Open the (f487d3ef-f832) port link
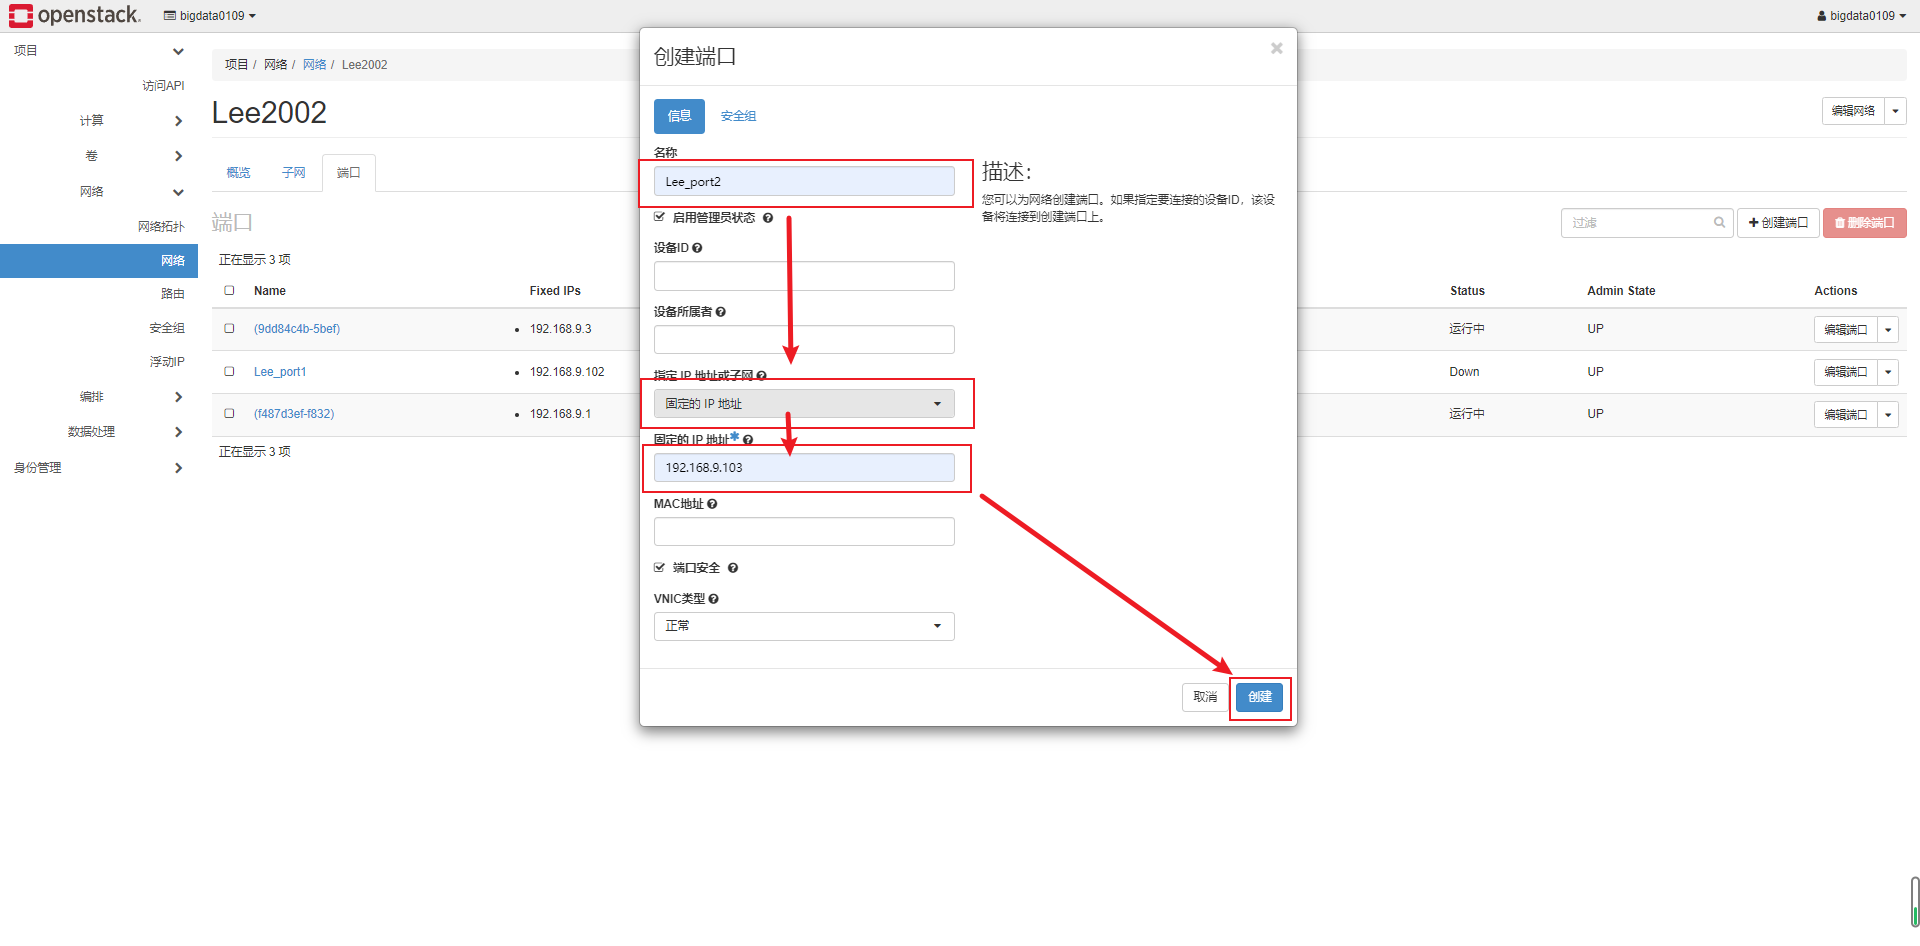Screen dimensions: 1920x946 tap(294, 414)
